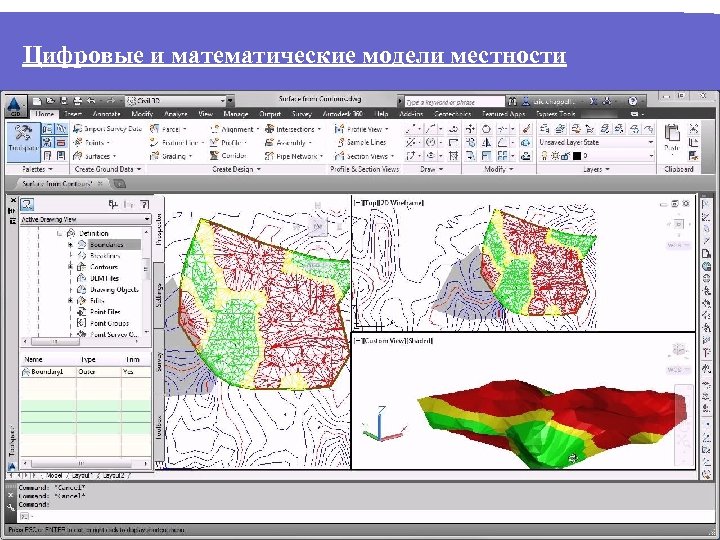Click the Paste button in Clipboard panel
Viewport: 720px width, 540px height.
coord(672,138)
